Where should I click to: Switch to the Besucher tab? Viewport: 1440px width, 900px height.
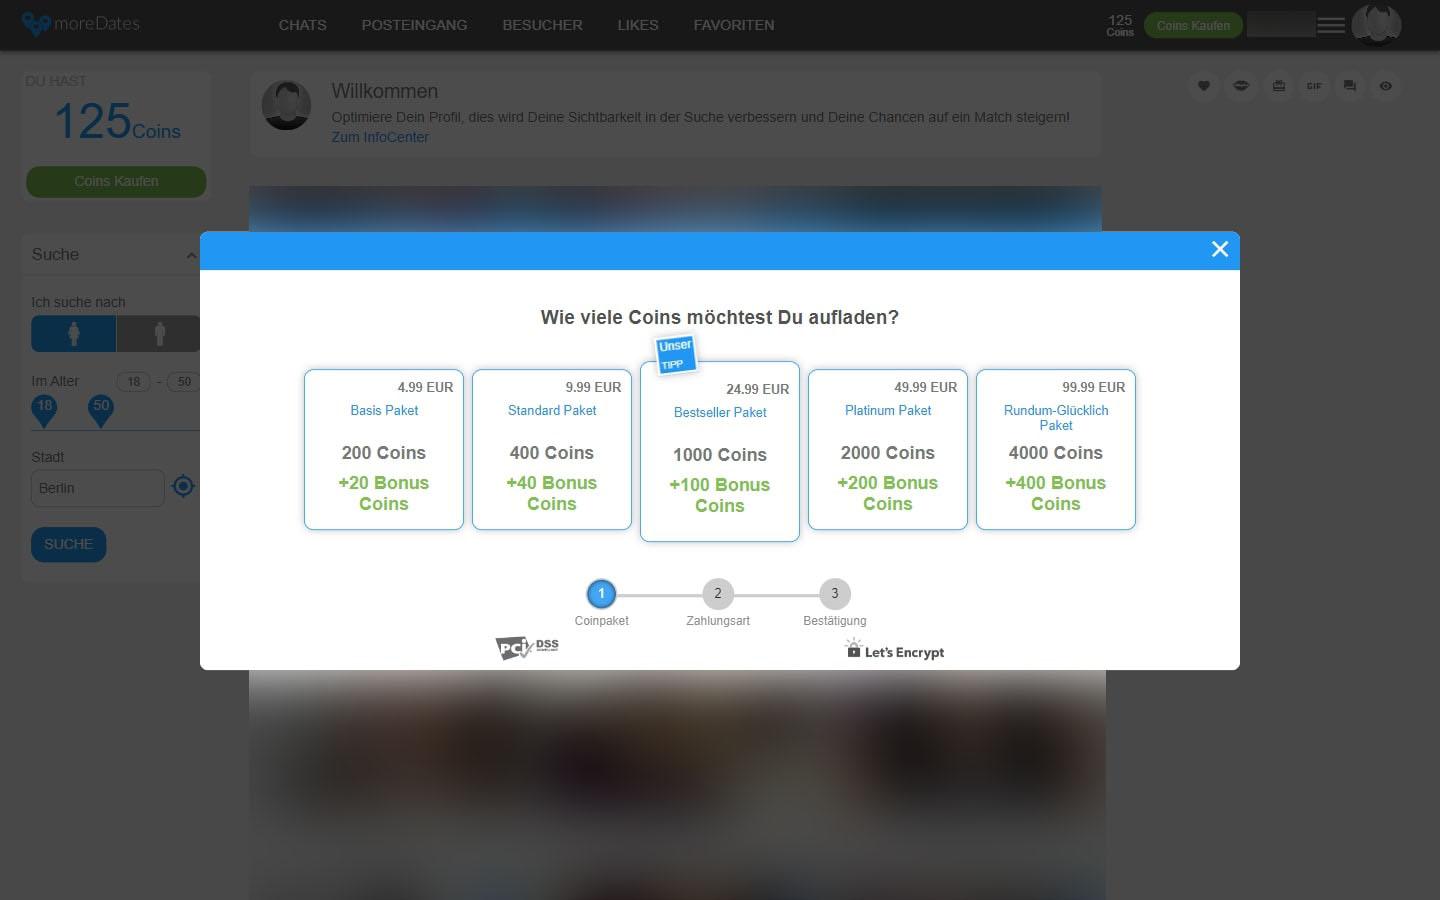pos(542,25)
